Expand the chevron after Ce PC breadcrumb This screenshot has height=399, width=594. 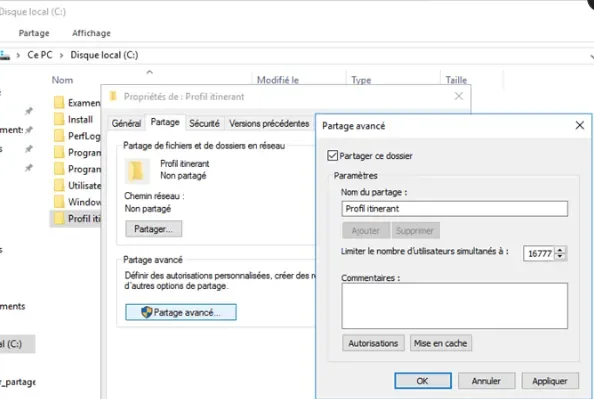(x=61, y=55)
